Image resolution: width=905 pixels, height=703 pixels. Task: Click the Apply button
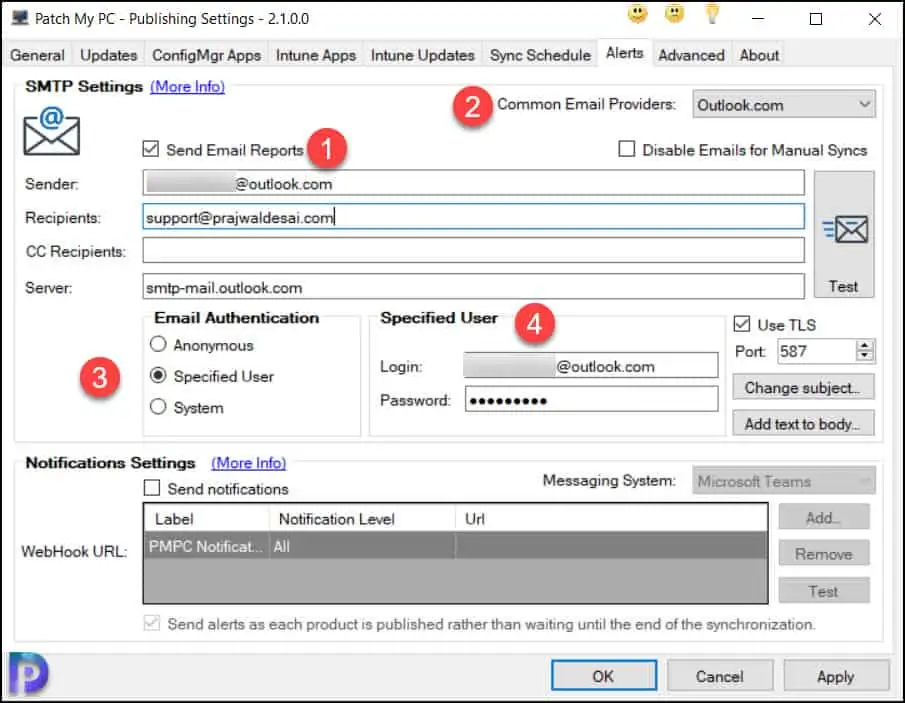tap(836, 676)
